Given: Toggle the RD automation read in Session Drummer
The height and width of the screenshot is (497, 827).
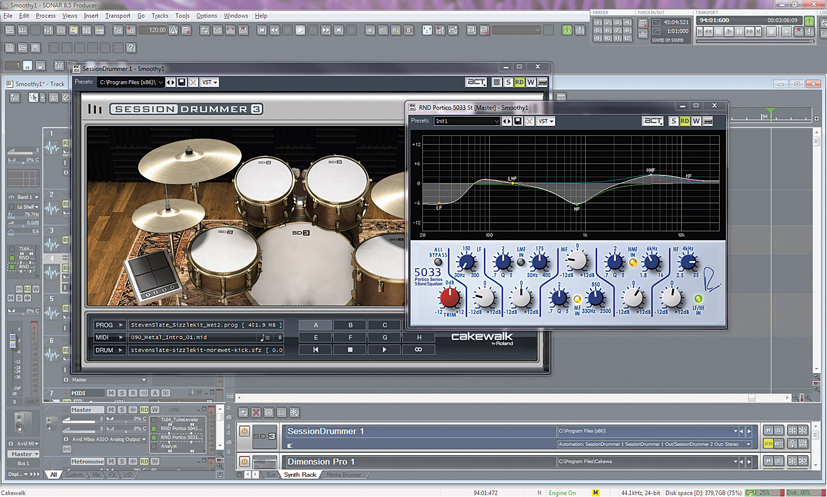Looking at the screenshot, I should click(x=520, y=82).
